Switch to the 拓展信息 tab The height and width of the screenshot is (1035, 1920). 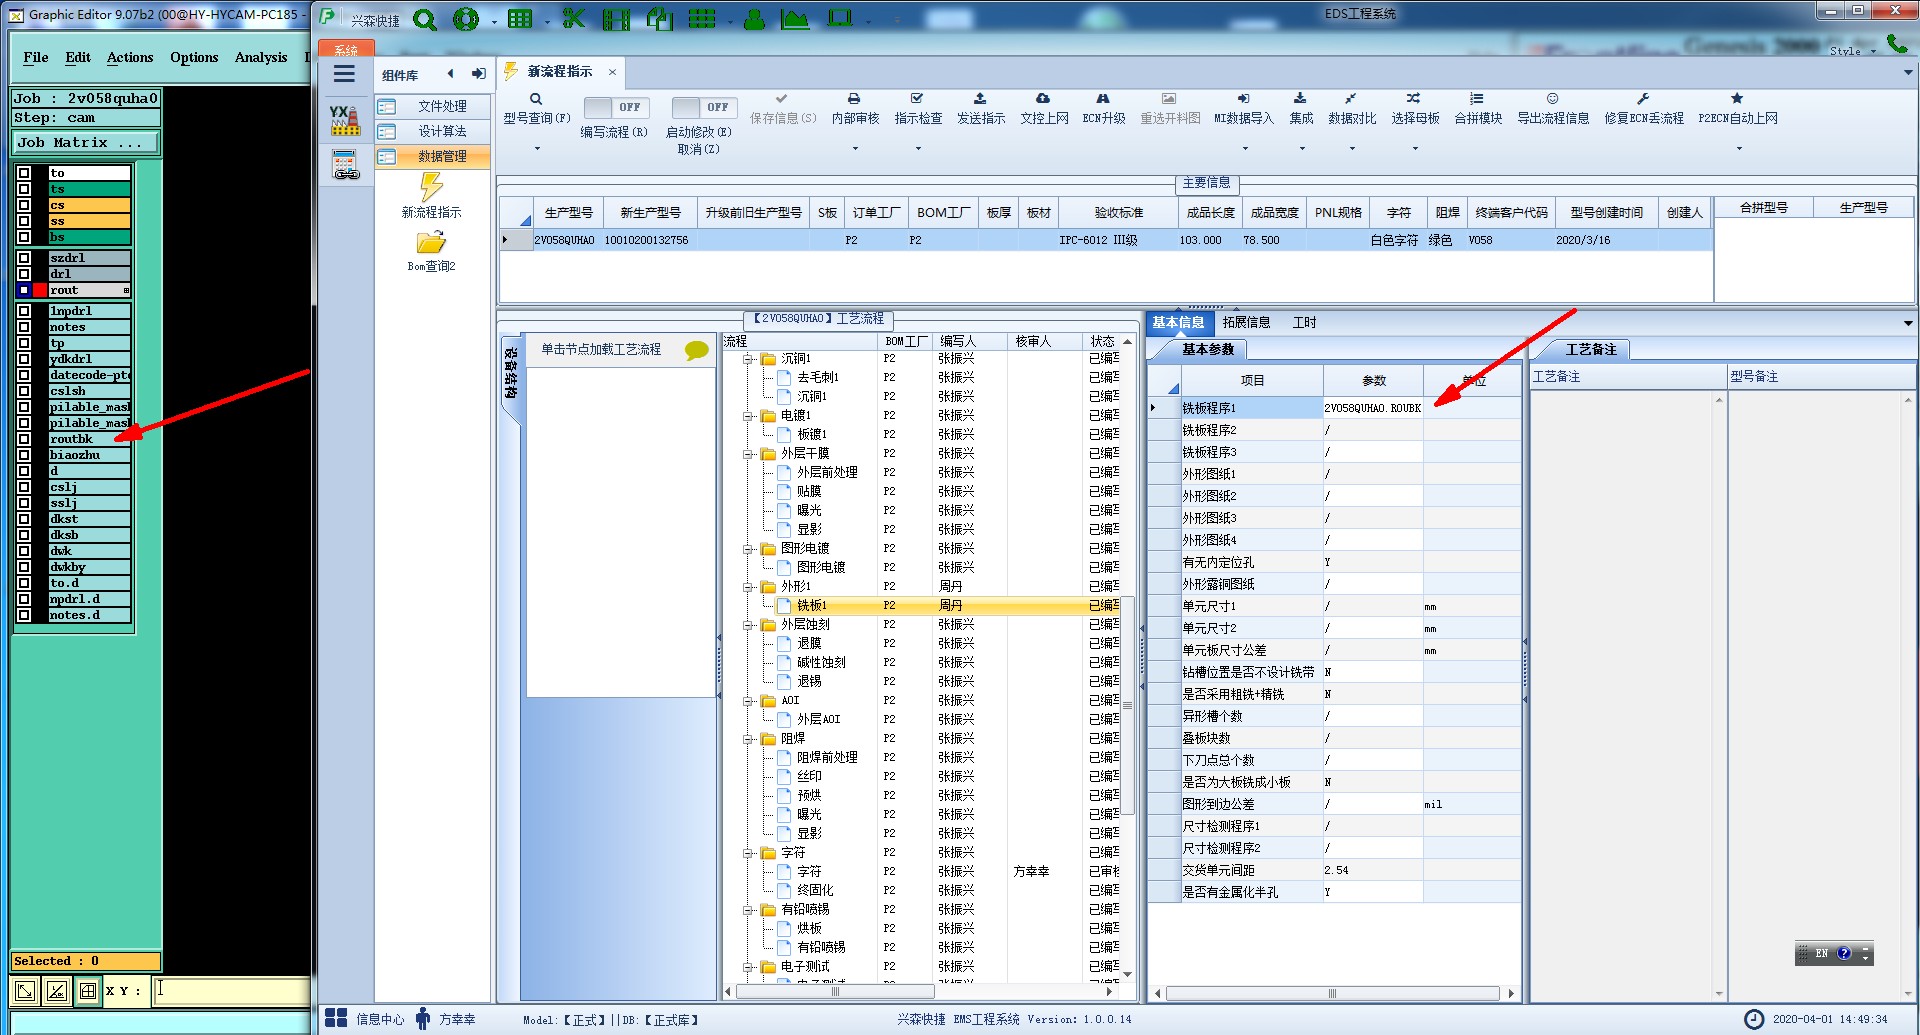pyautogui.click(x=1246, y=322)
